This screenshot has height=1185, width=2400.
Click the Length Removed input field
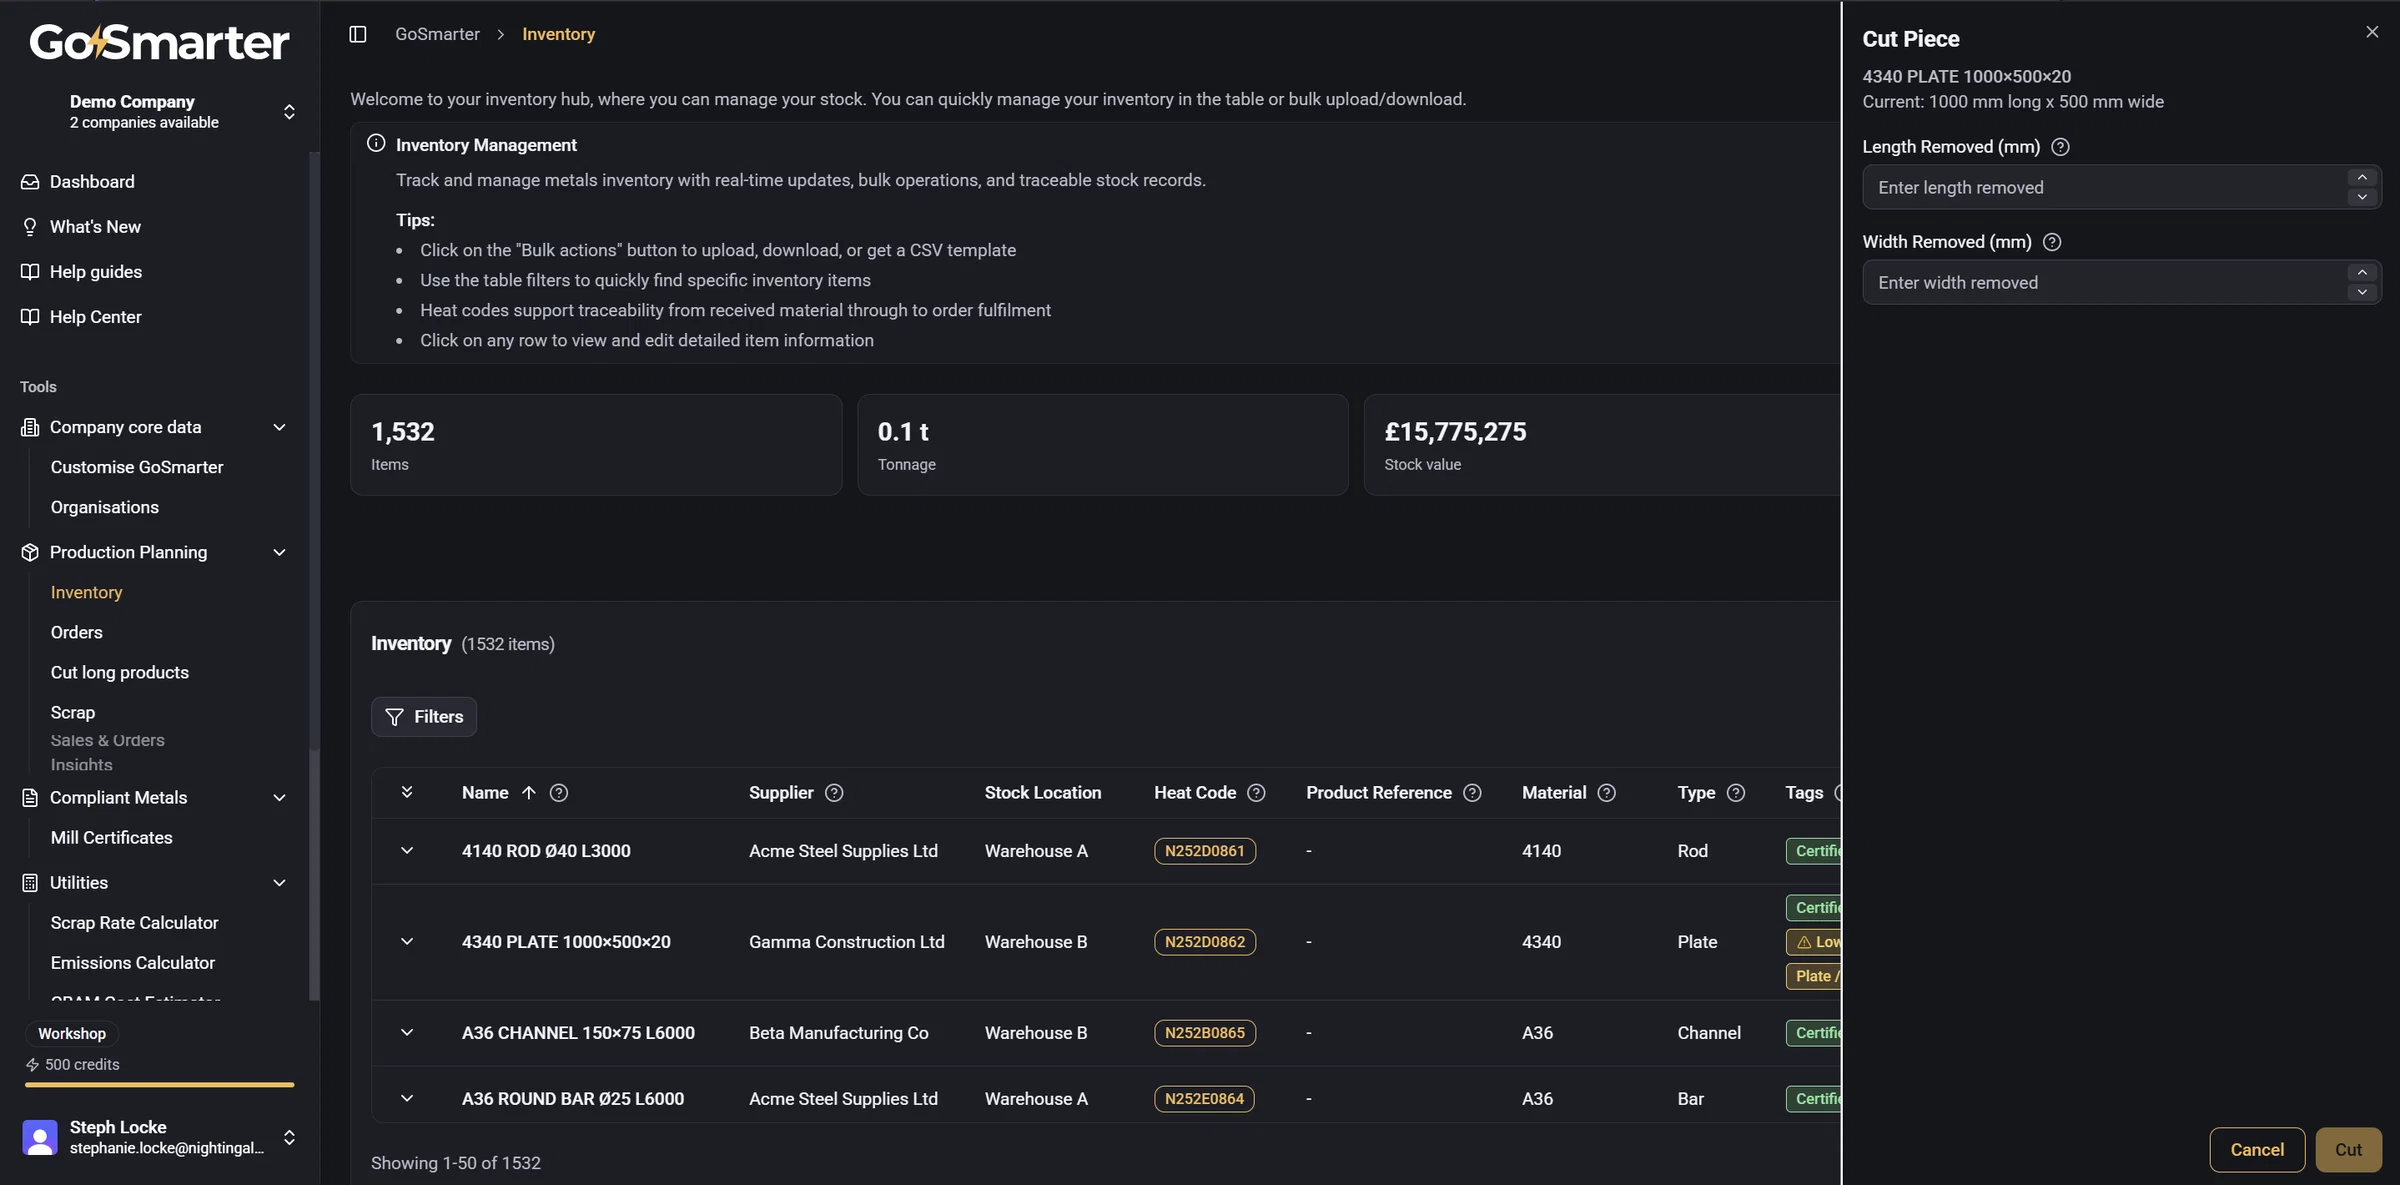pos(2121,187)
